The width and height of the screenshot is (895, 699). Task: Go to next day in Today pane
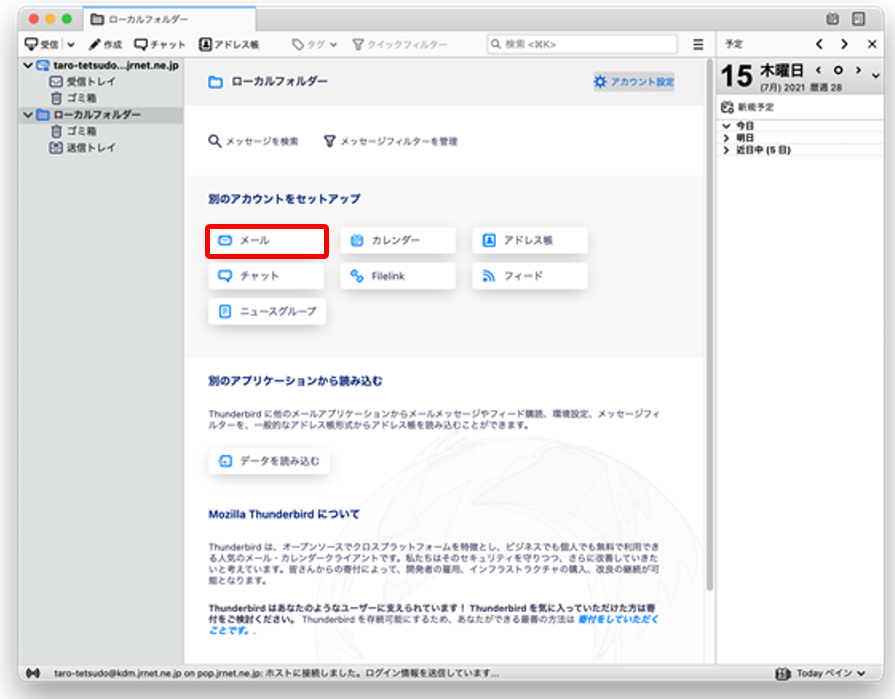(x=858, y=70)
